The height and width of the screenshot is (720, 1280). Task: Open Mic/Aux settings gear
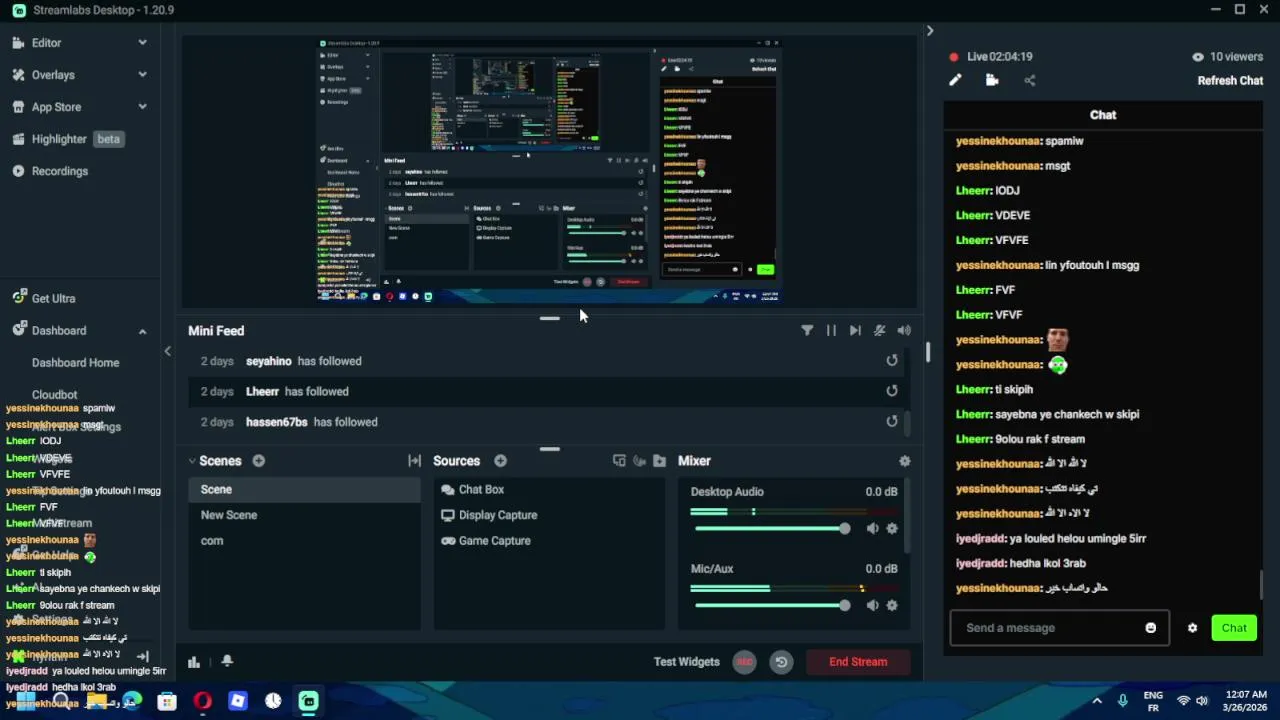[892, 606]
